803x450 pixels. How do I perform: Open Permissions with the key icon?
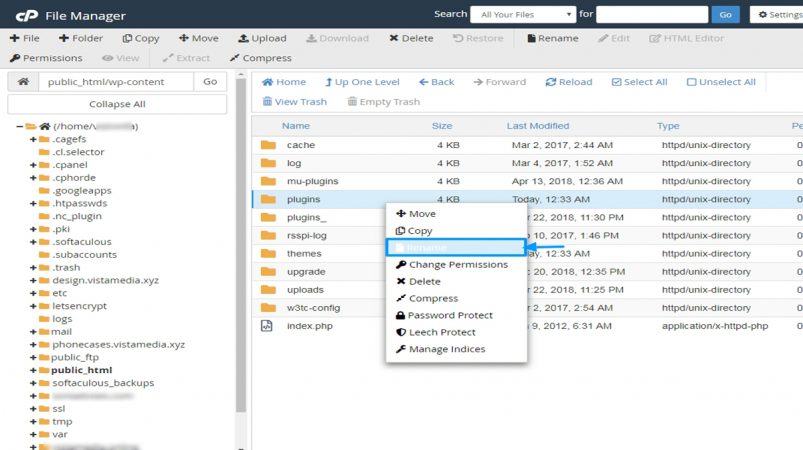(15, 58)
